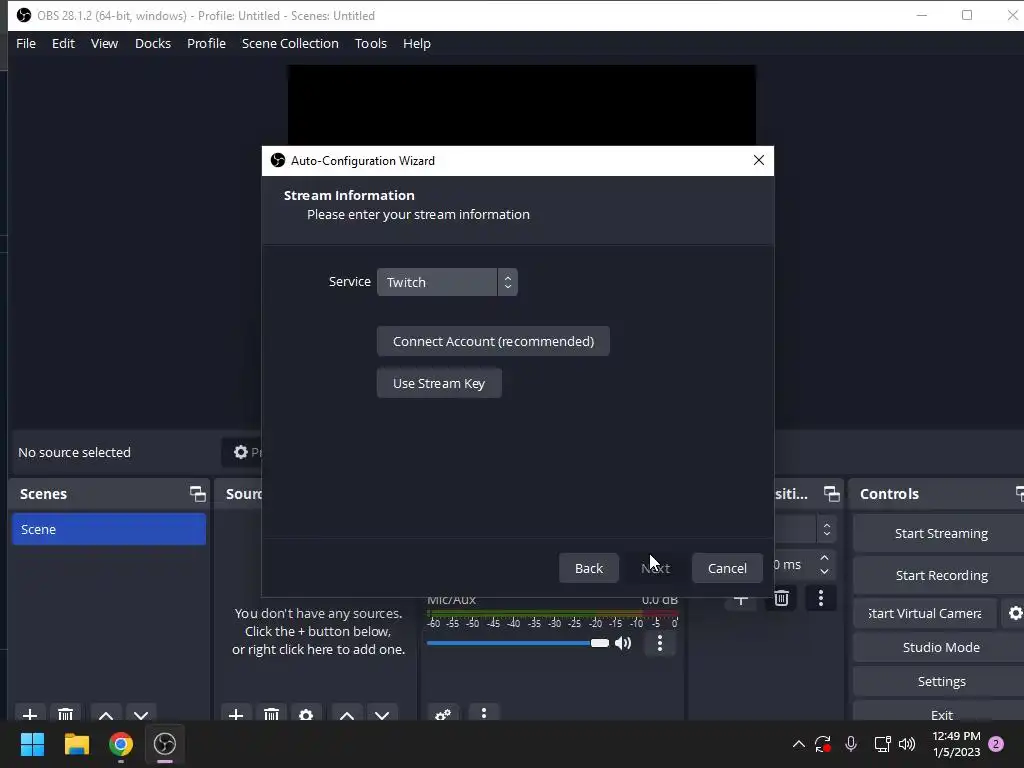Open the Service dropdown showing Twitch

(447, 282)
